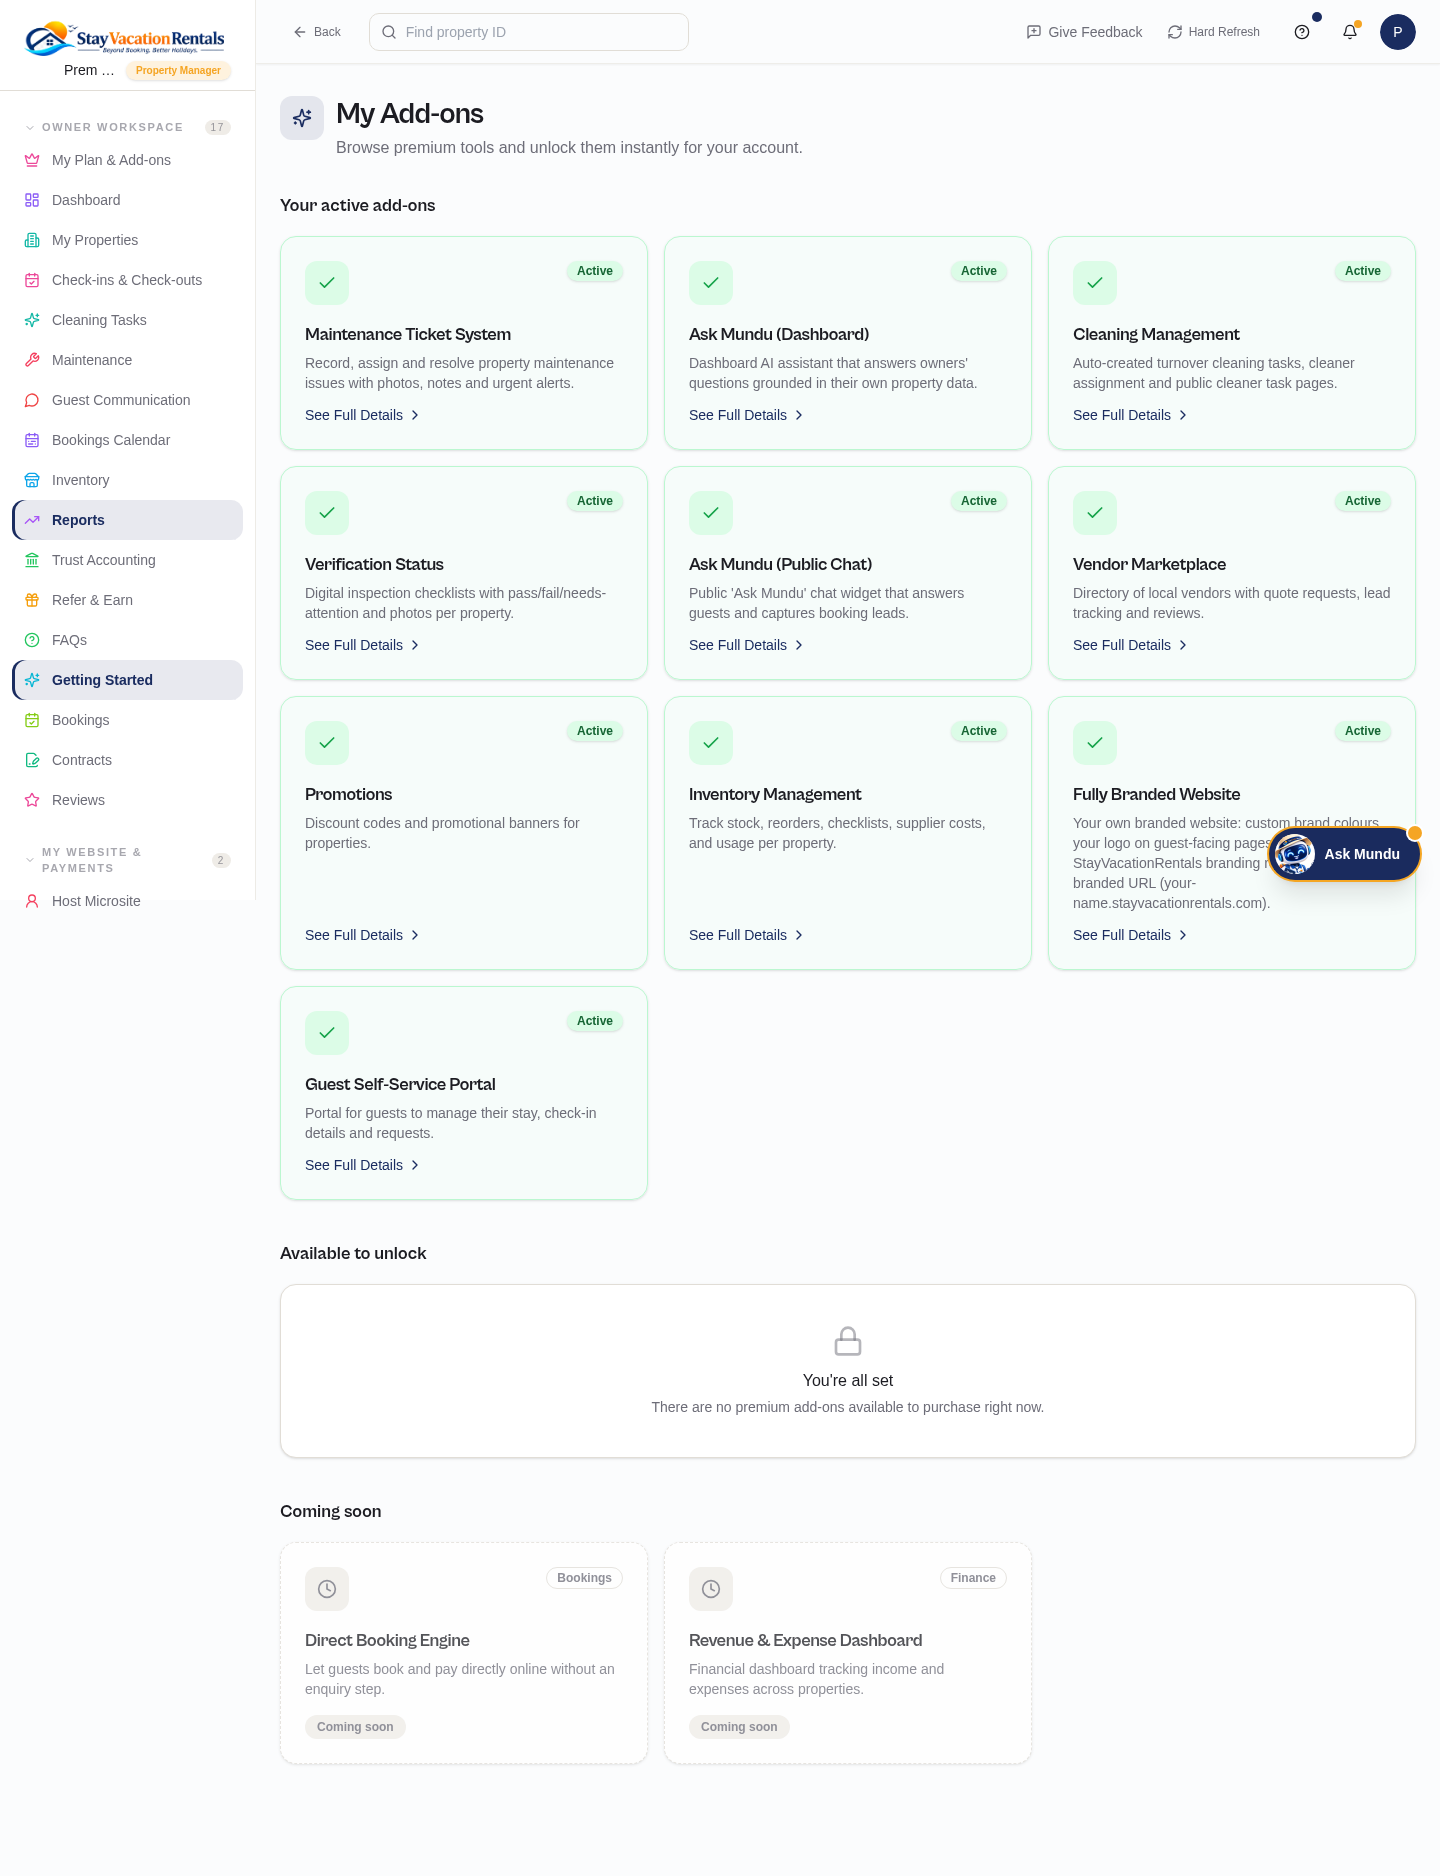The width and height of the screenshot is (1440, 1876).
Task: Click the Cleaning Management checkmark icon
Action: pos(1095,283)
